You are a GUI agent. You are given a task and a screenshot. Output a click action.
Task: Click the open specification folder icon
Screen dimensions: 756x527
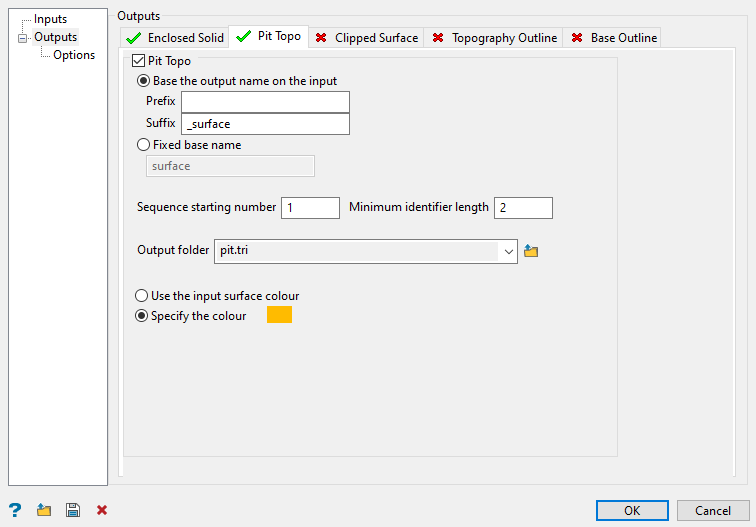pyautogui.click(x=44, y=510)
